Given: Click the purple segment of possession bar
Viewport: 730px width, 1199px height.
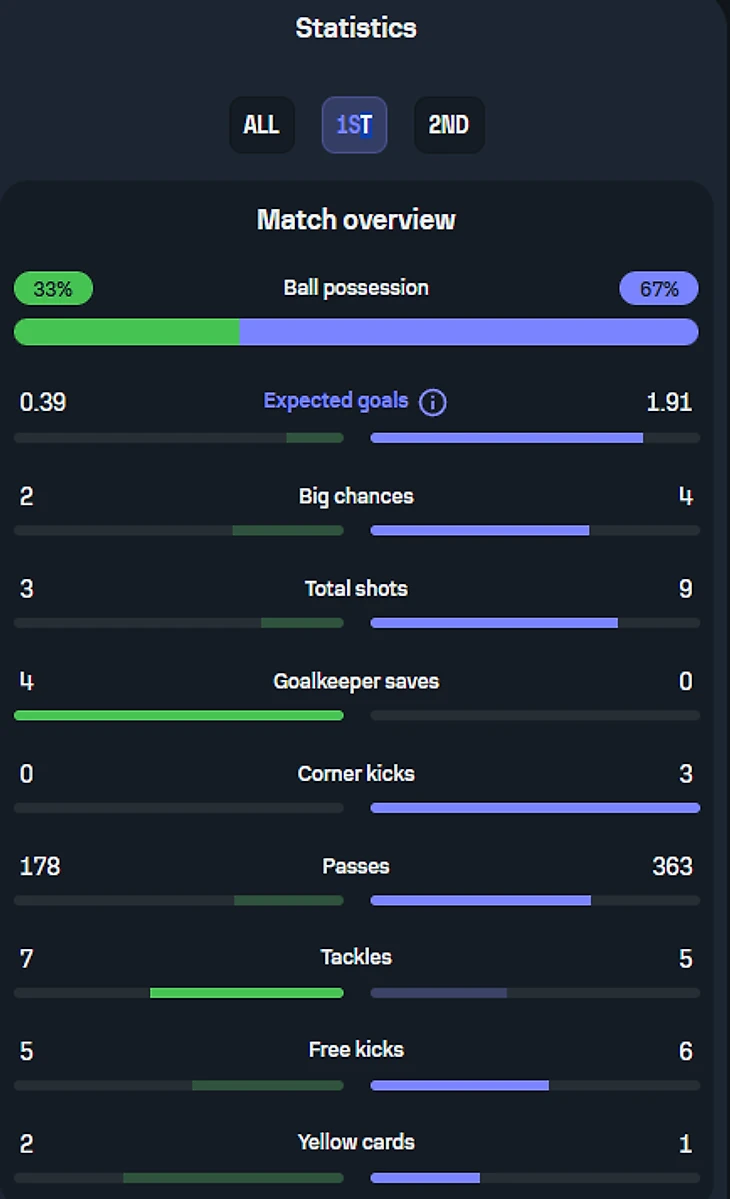Looking at the screenshot, I should tap(468, 332).
